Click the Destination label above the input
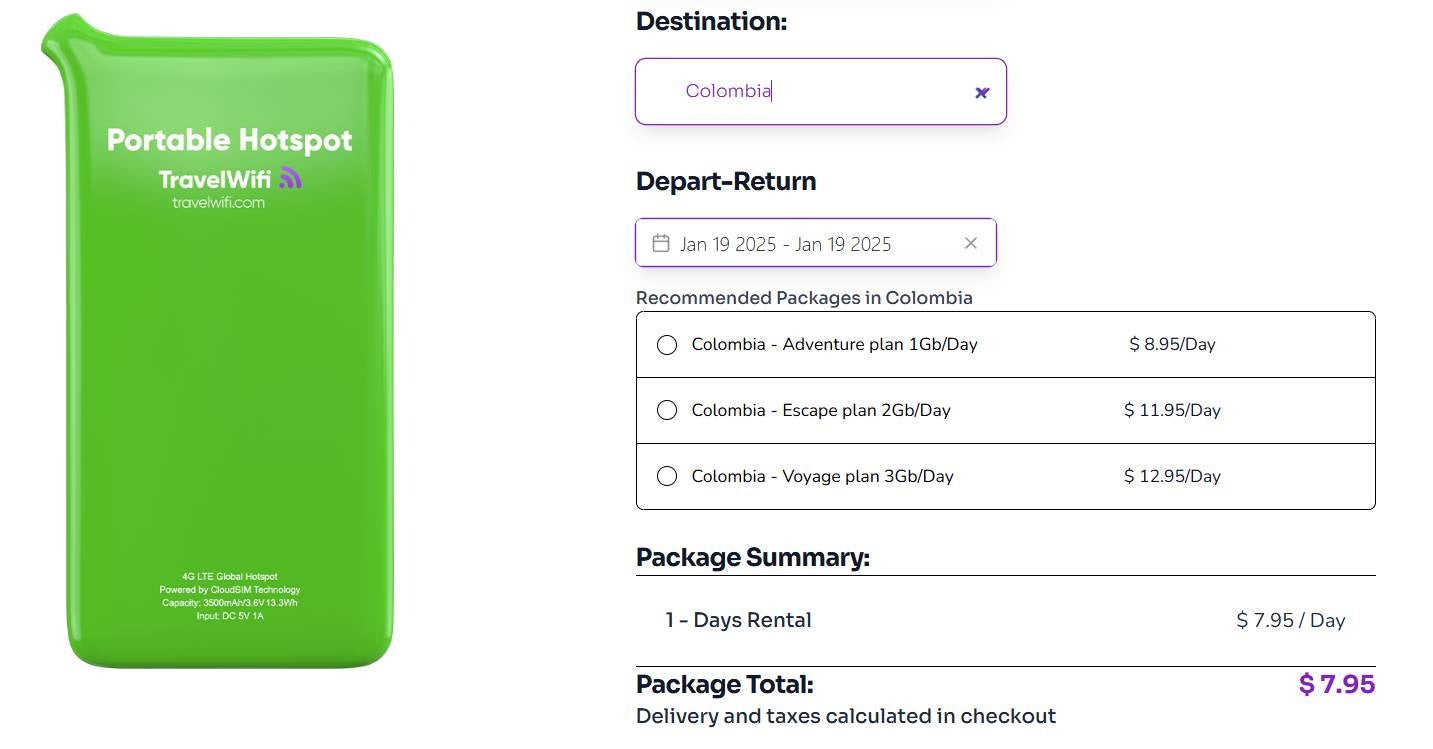1433x749 pixels. click(711, 20)
